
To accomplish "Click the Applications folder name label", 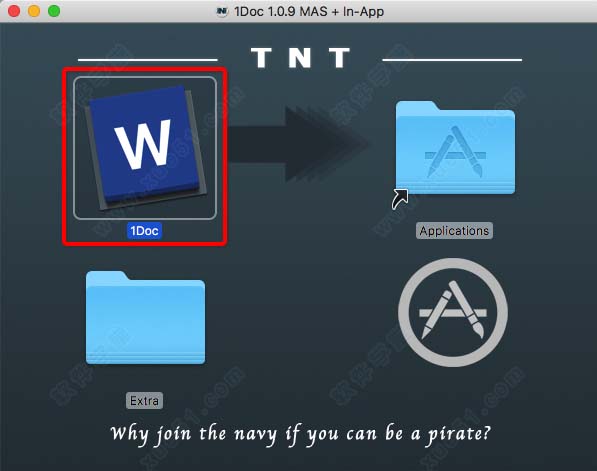I will pyautogui.click(x=454, y=231).
